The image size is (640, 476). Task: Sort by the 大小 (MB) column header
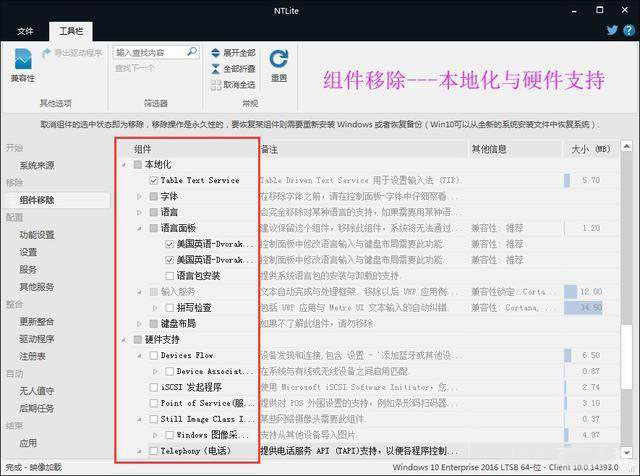click(591, 149)
